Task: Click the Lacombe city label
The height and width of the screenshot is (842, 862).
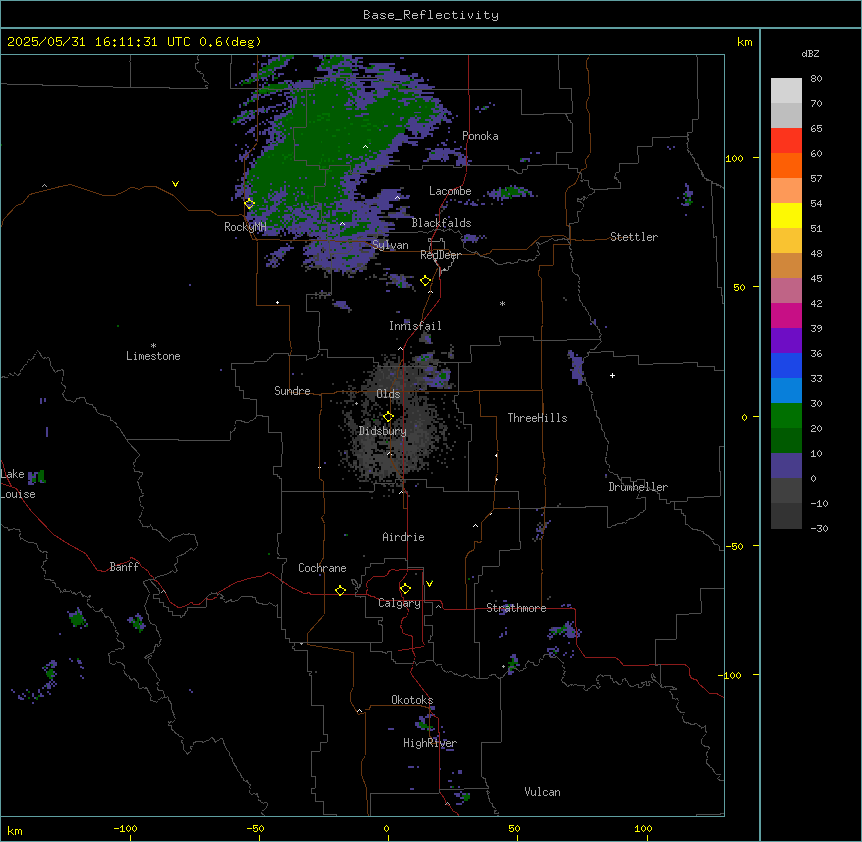Action: pyautogui.click(x=450, y=191)
